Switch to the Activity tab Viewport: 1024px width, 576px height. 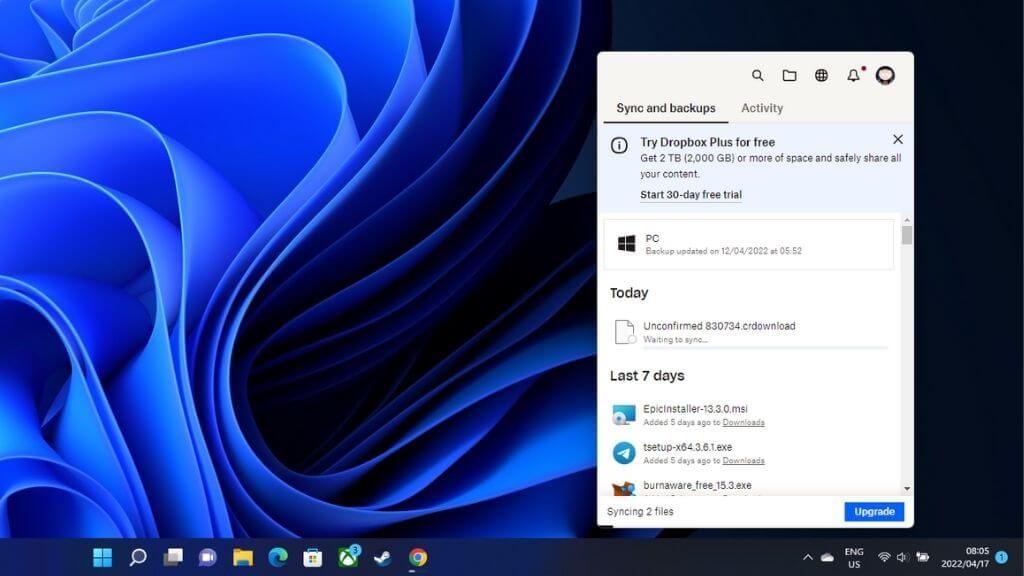point(762,108)
